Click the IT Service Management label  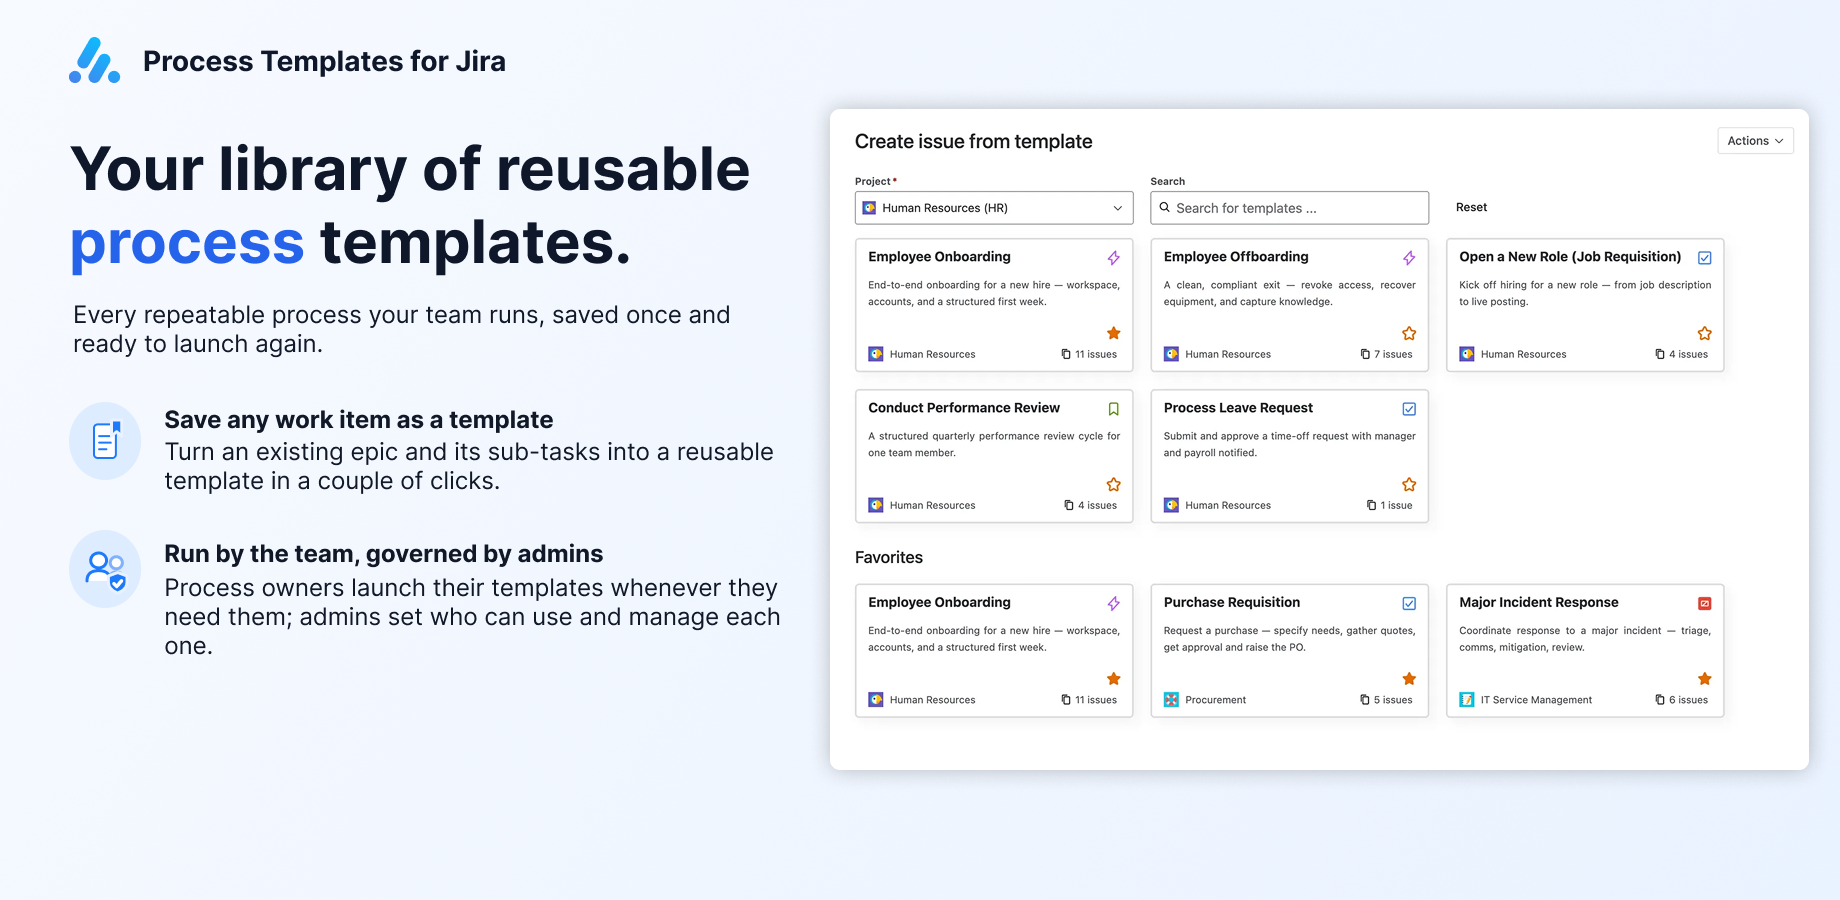(1536, 700)
